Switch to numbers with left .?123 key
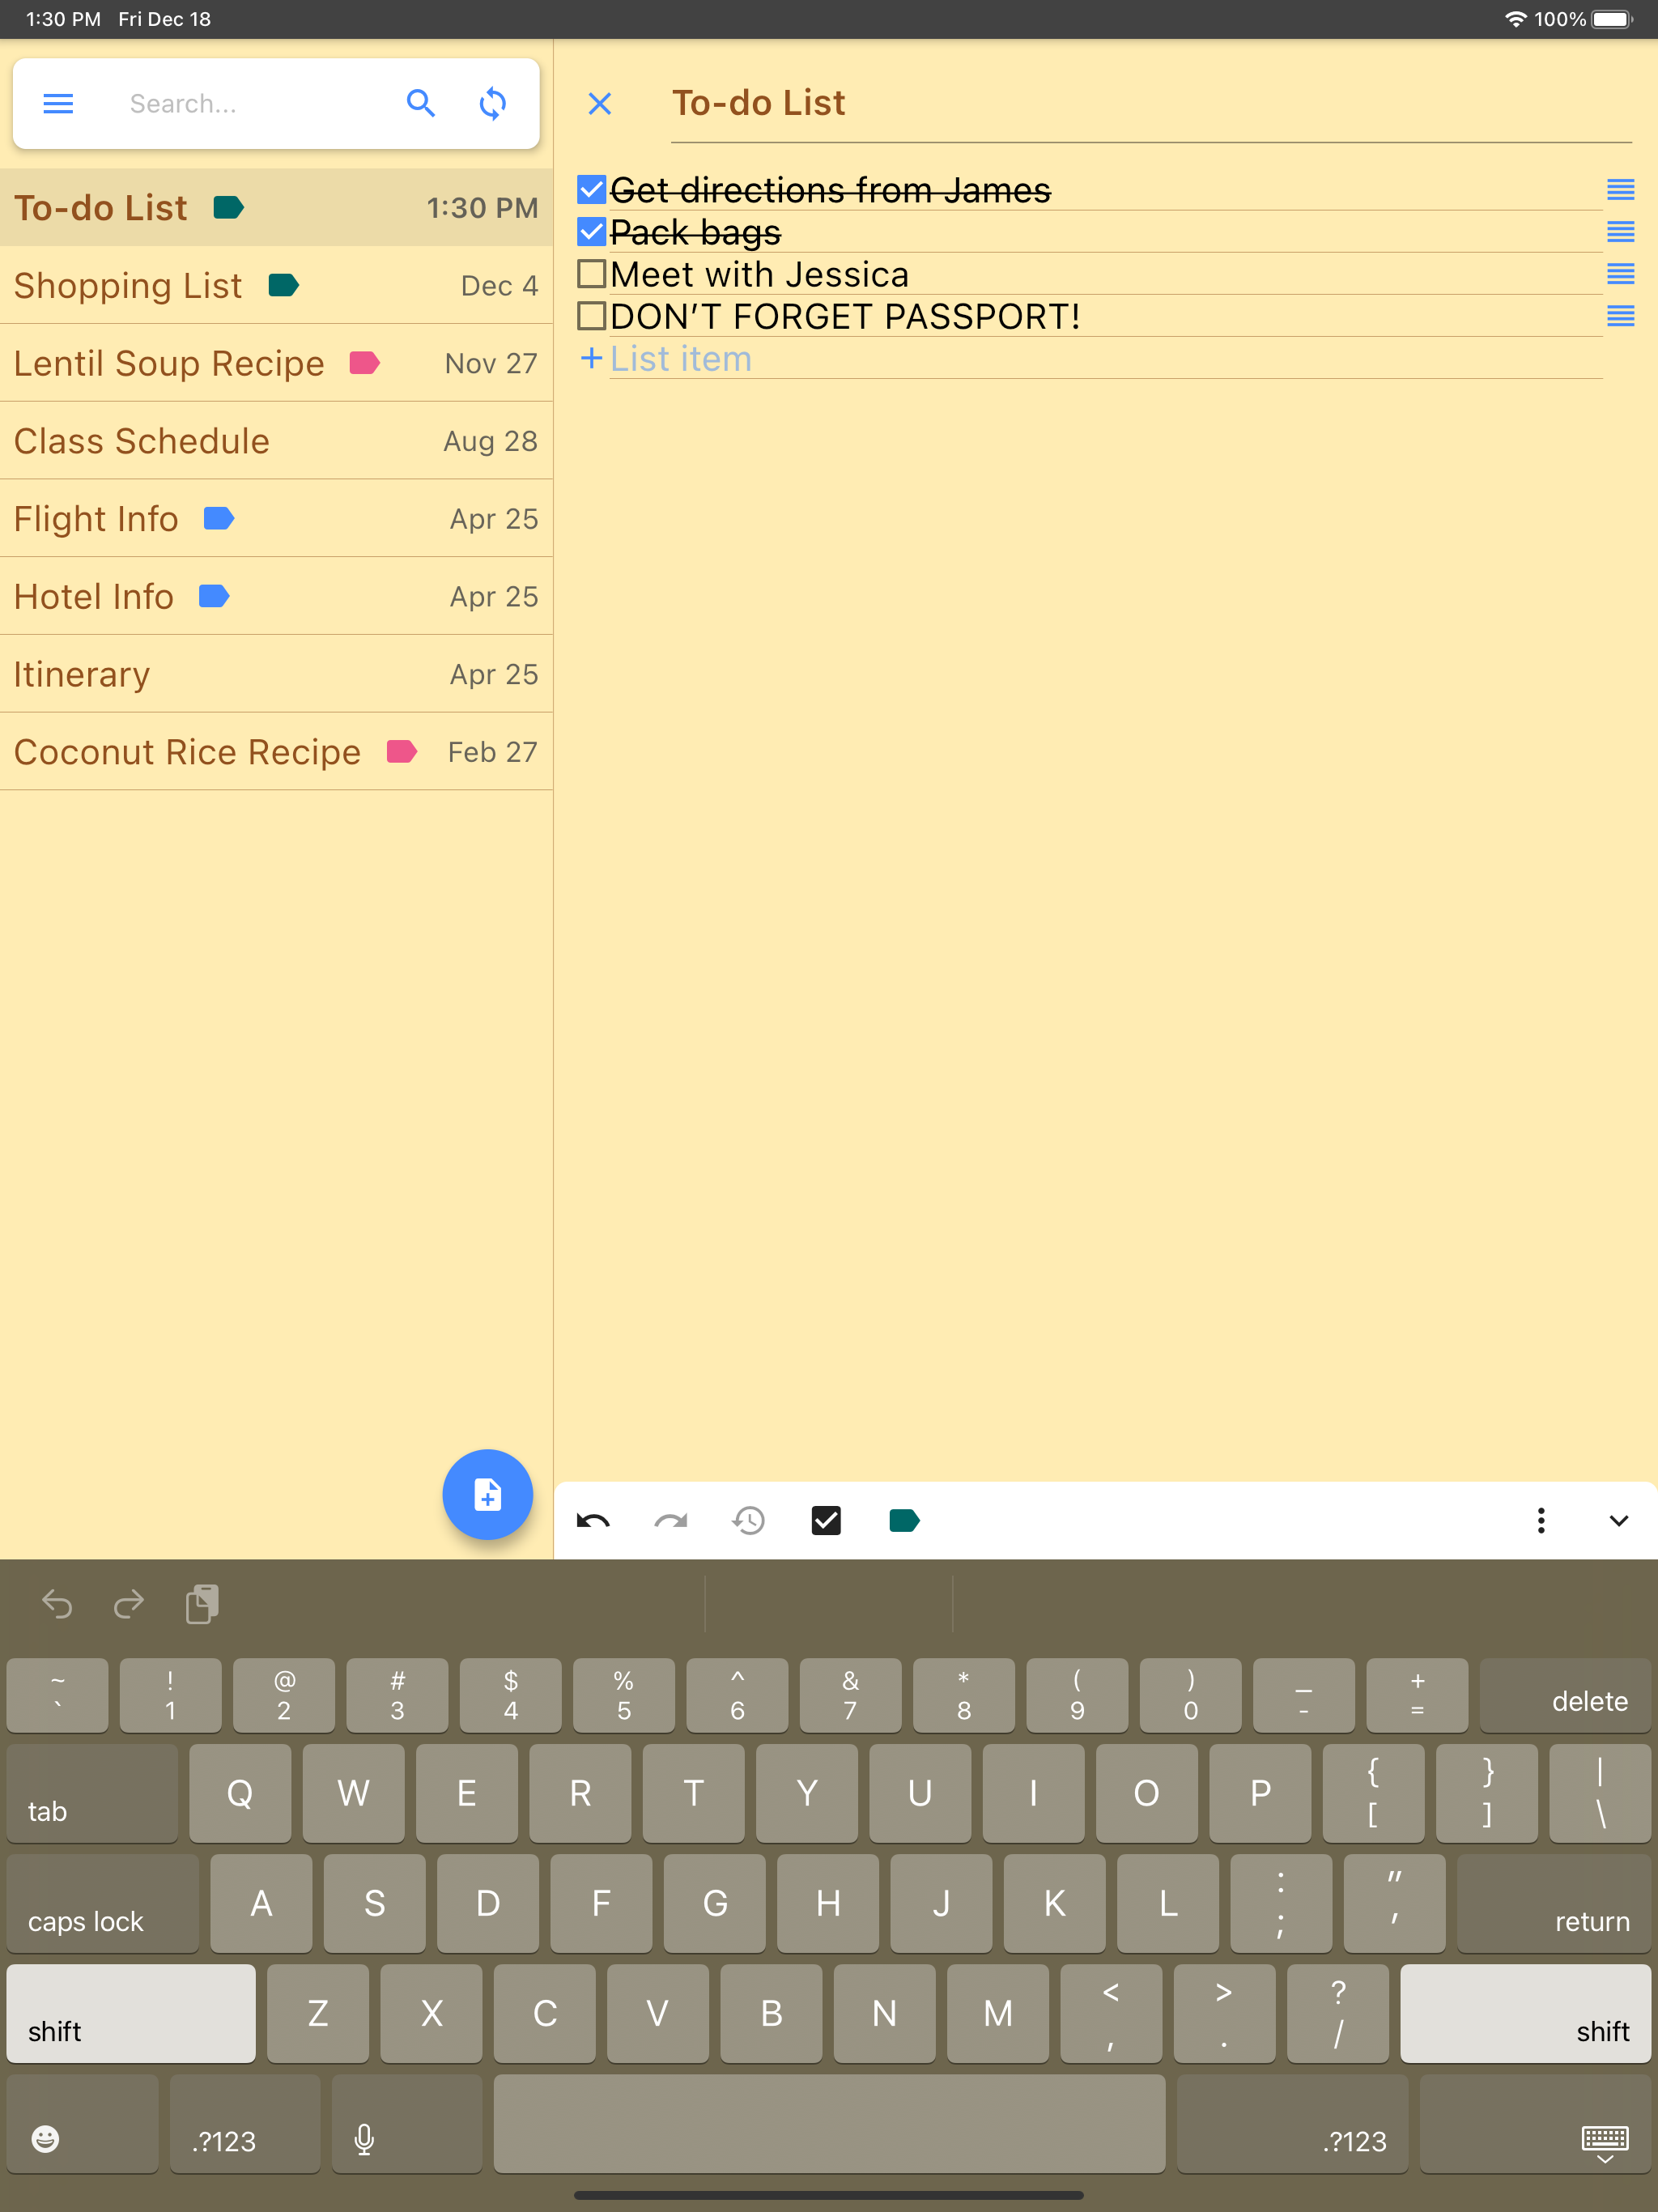Viewport: 1658px width, 2212px height. point(245,2123)
